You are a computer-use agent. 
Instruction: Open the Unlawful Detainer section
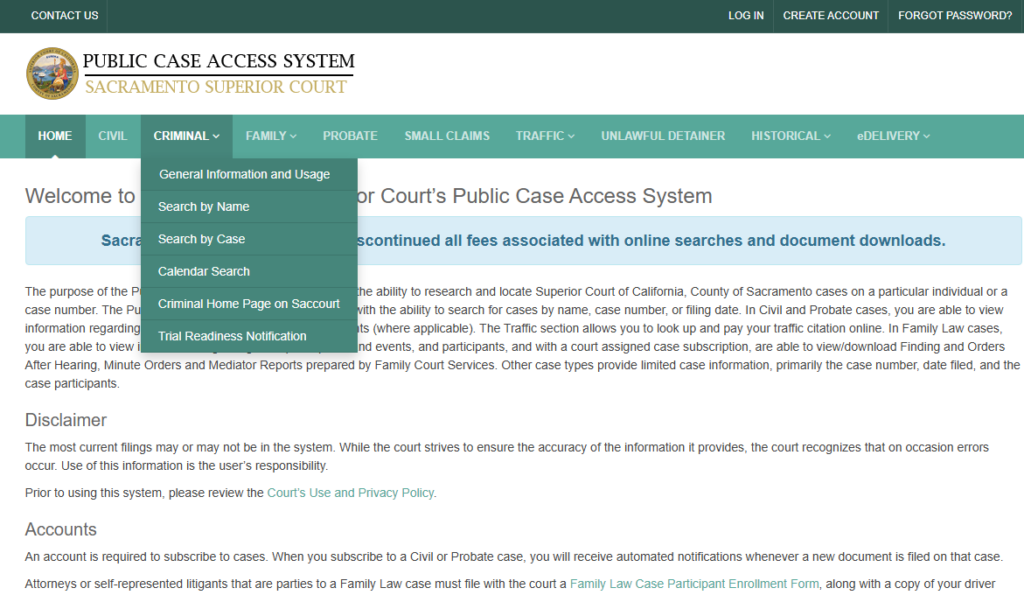coord(663,136)
